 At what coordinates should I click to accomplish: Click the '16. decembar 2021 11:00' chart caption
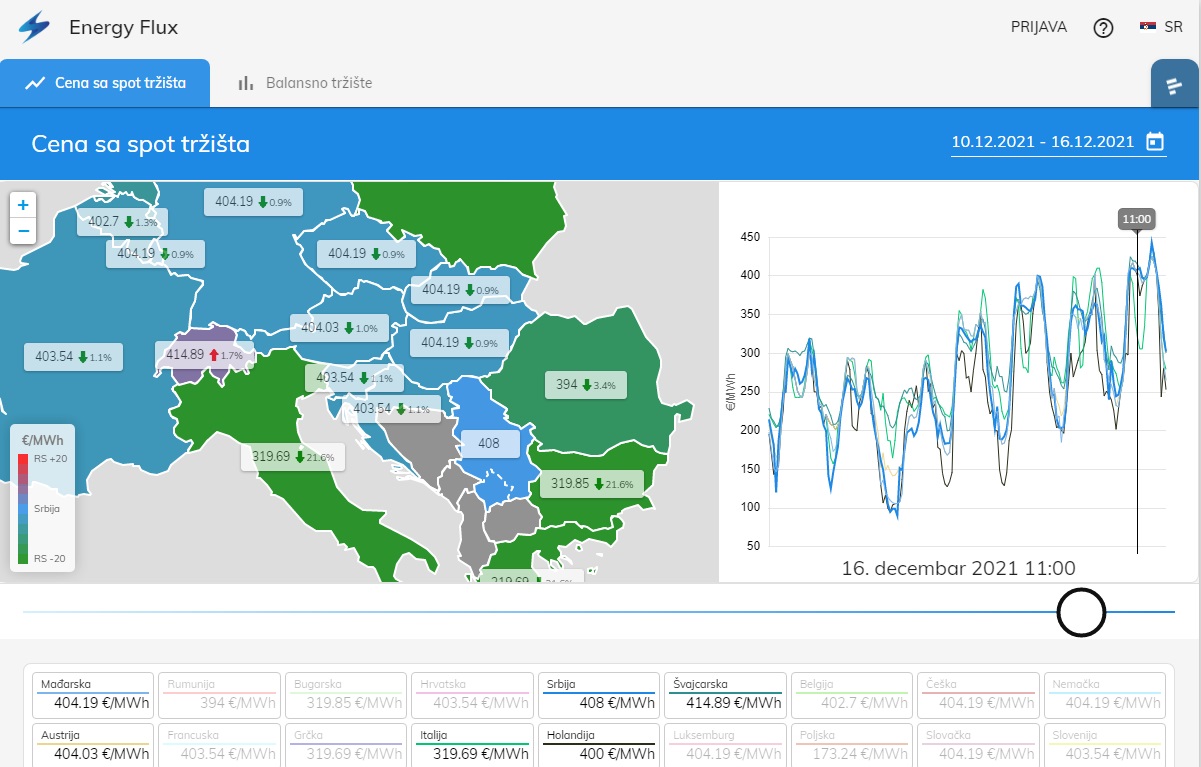click(958, 568)
